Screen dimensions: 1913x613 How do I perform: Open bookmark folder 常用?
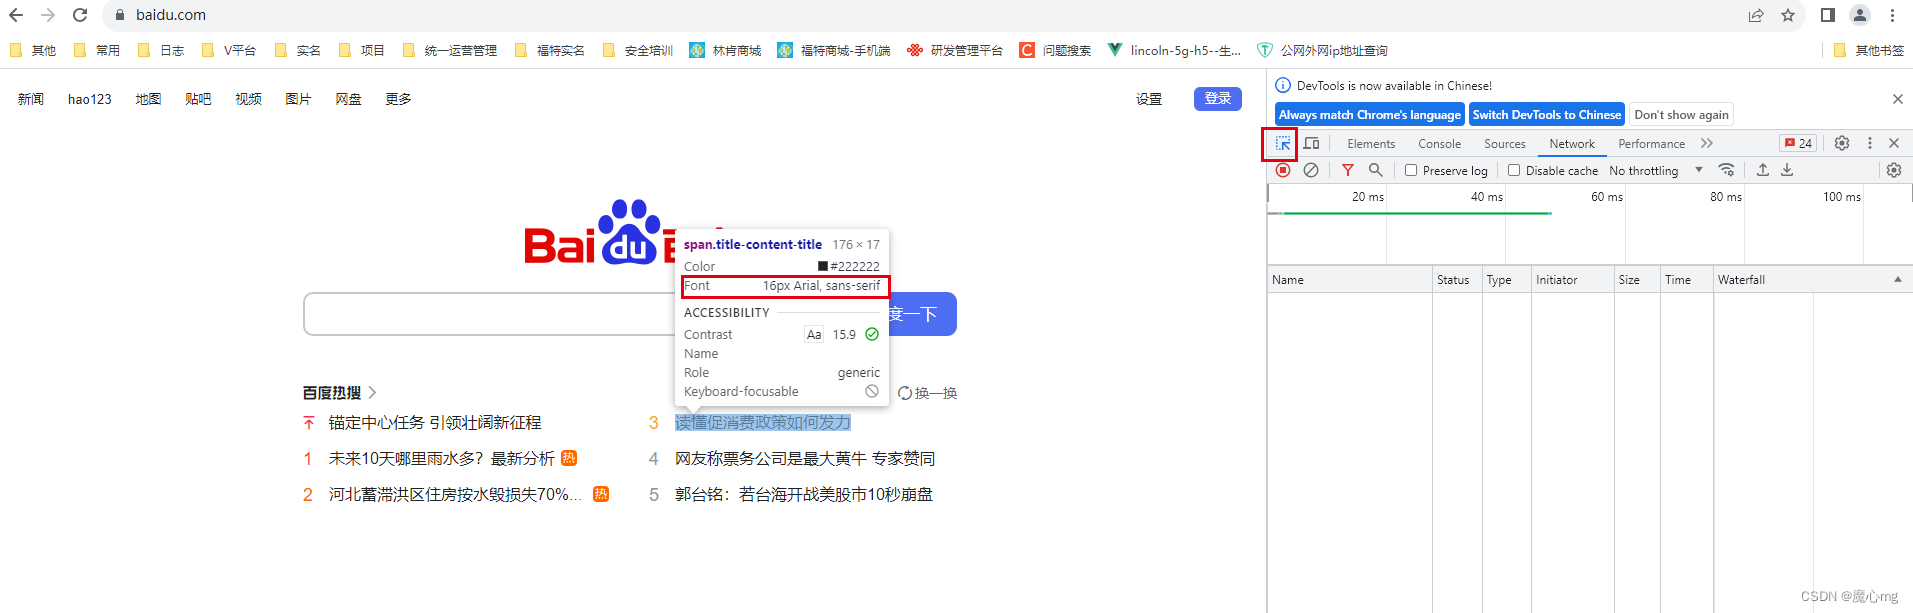pyautogui.click(x=97, y=50)
